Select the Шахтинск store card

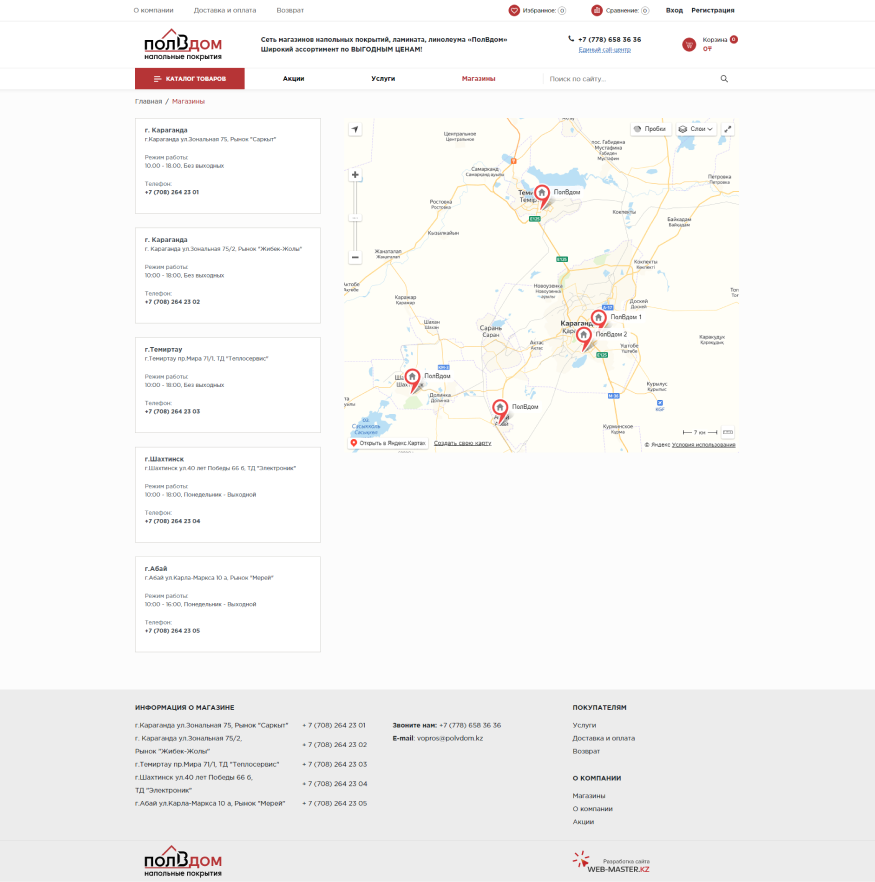228,495
